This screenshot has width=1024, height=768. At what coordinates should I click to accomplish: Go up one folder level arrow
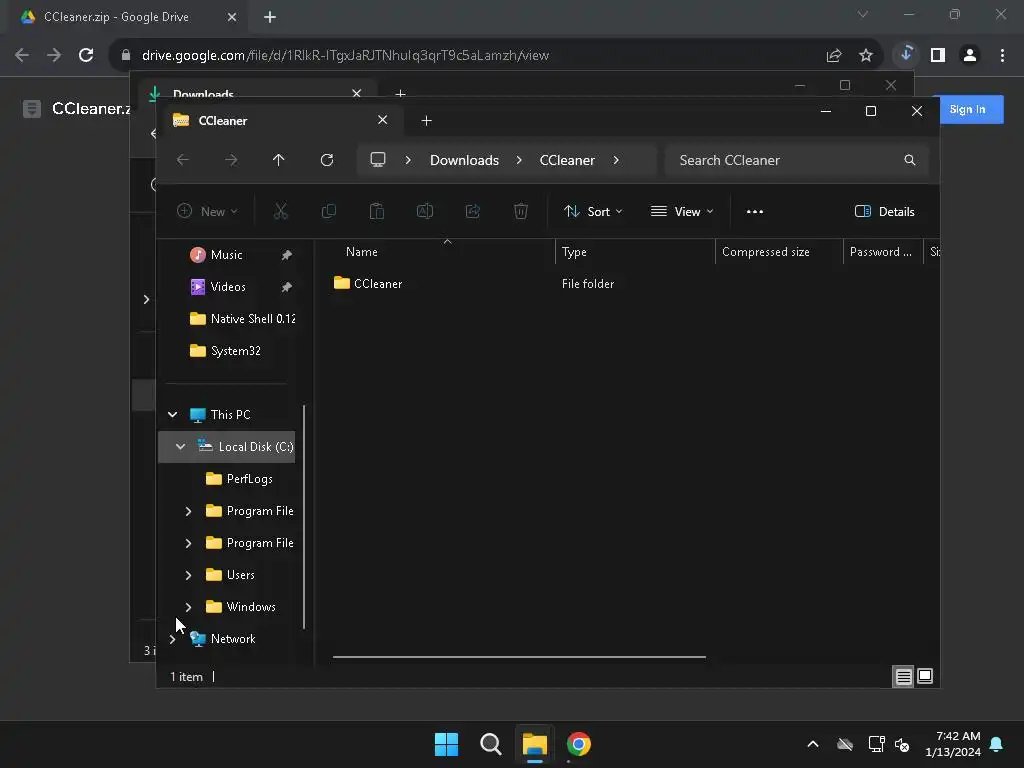click(x=278, y=160)
